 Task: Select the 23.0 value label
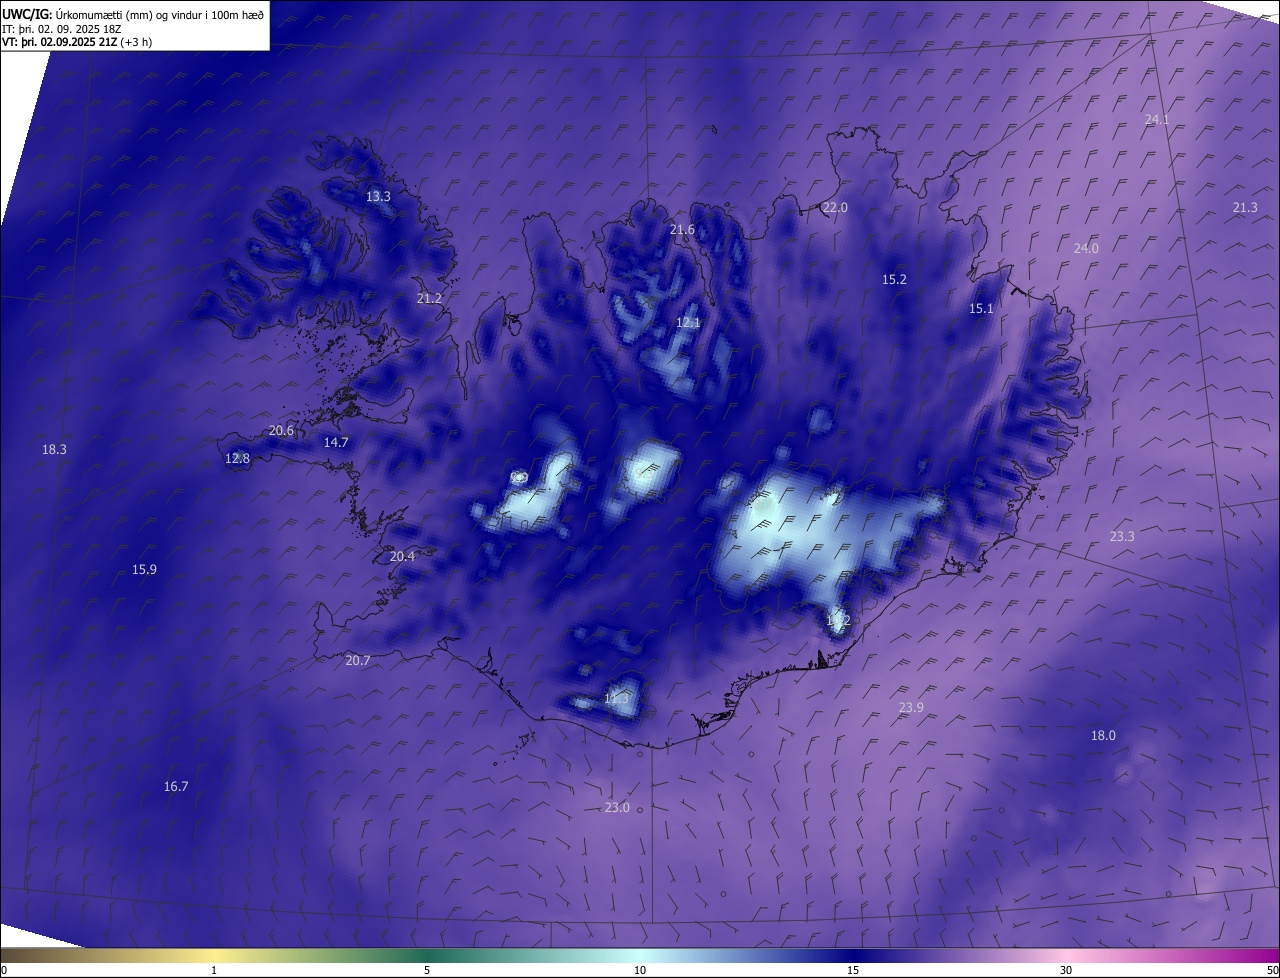click(x=618, y=808)
